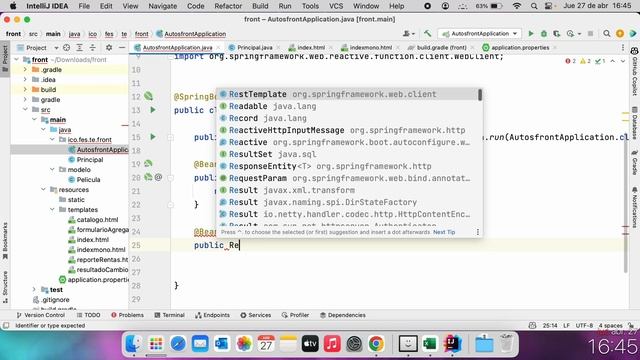Click Next Tip link in completion popup
The image size is (640, 360).
444,232
